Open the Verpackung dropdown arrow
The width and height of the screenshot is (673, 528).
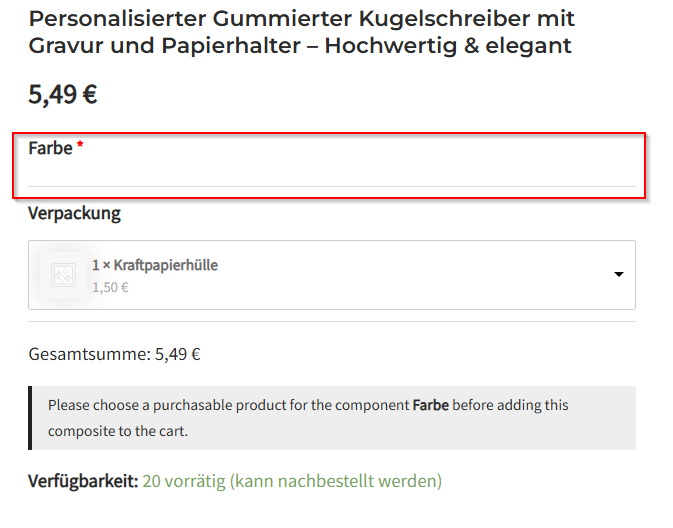pyautogui.click(x=618, y=274)
